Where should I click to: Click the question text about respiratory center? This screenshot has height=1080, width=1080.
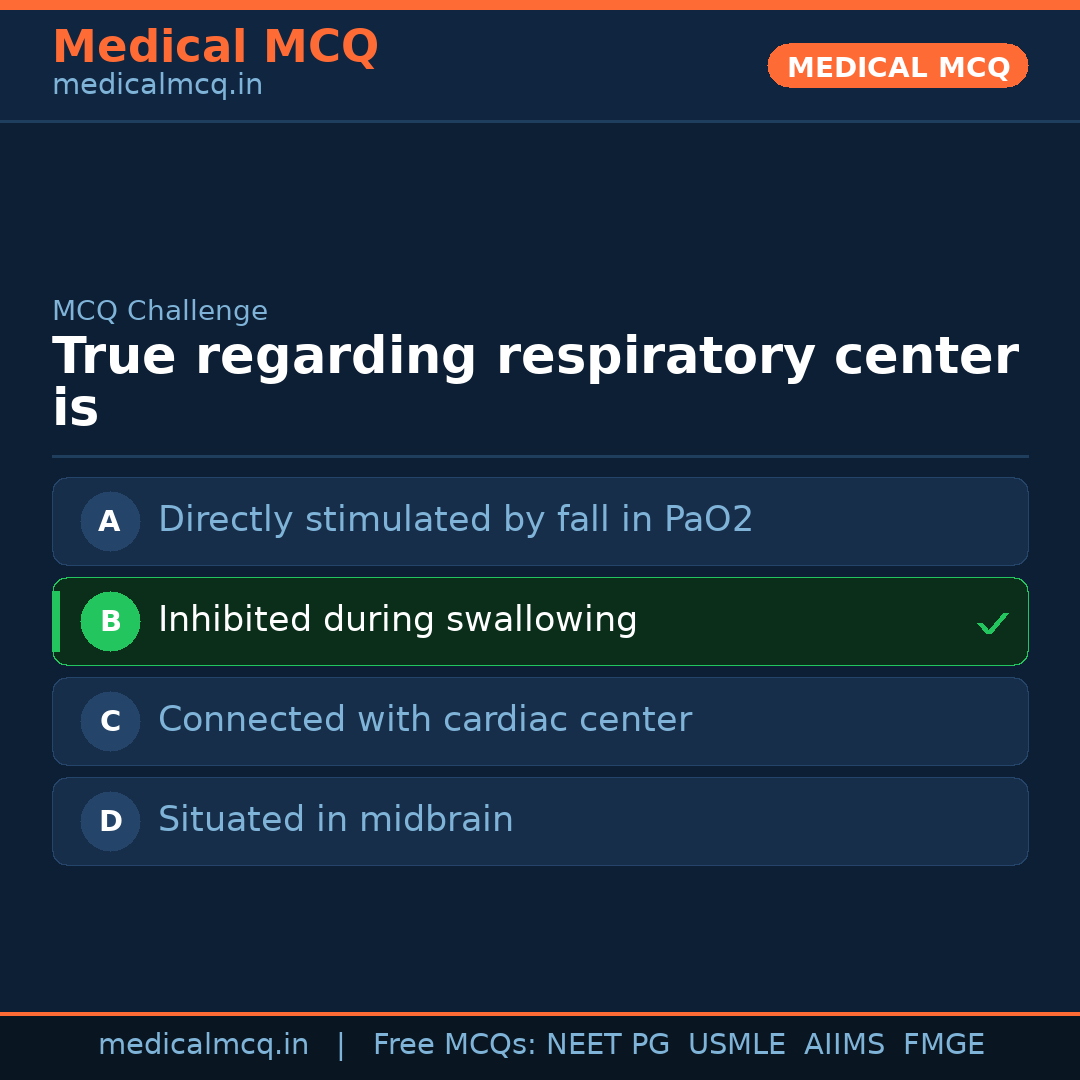coord(535,382)
